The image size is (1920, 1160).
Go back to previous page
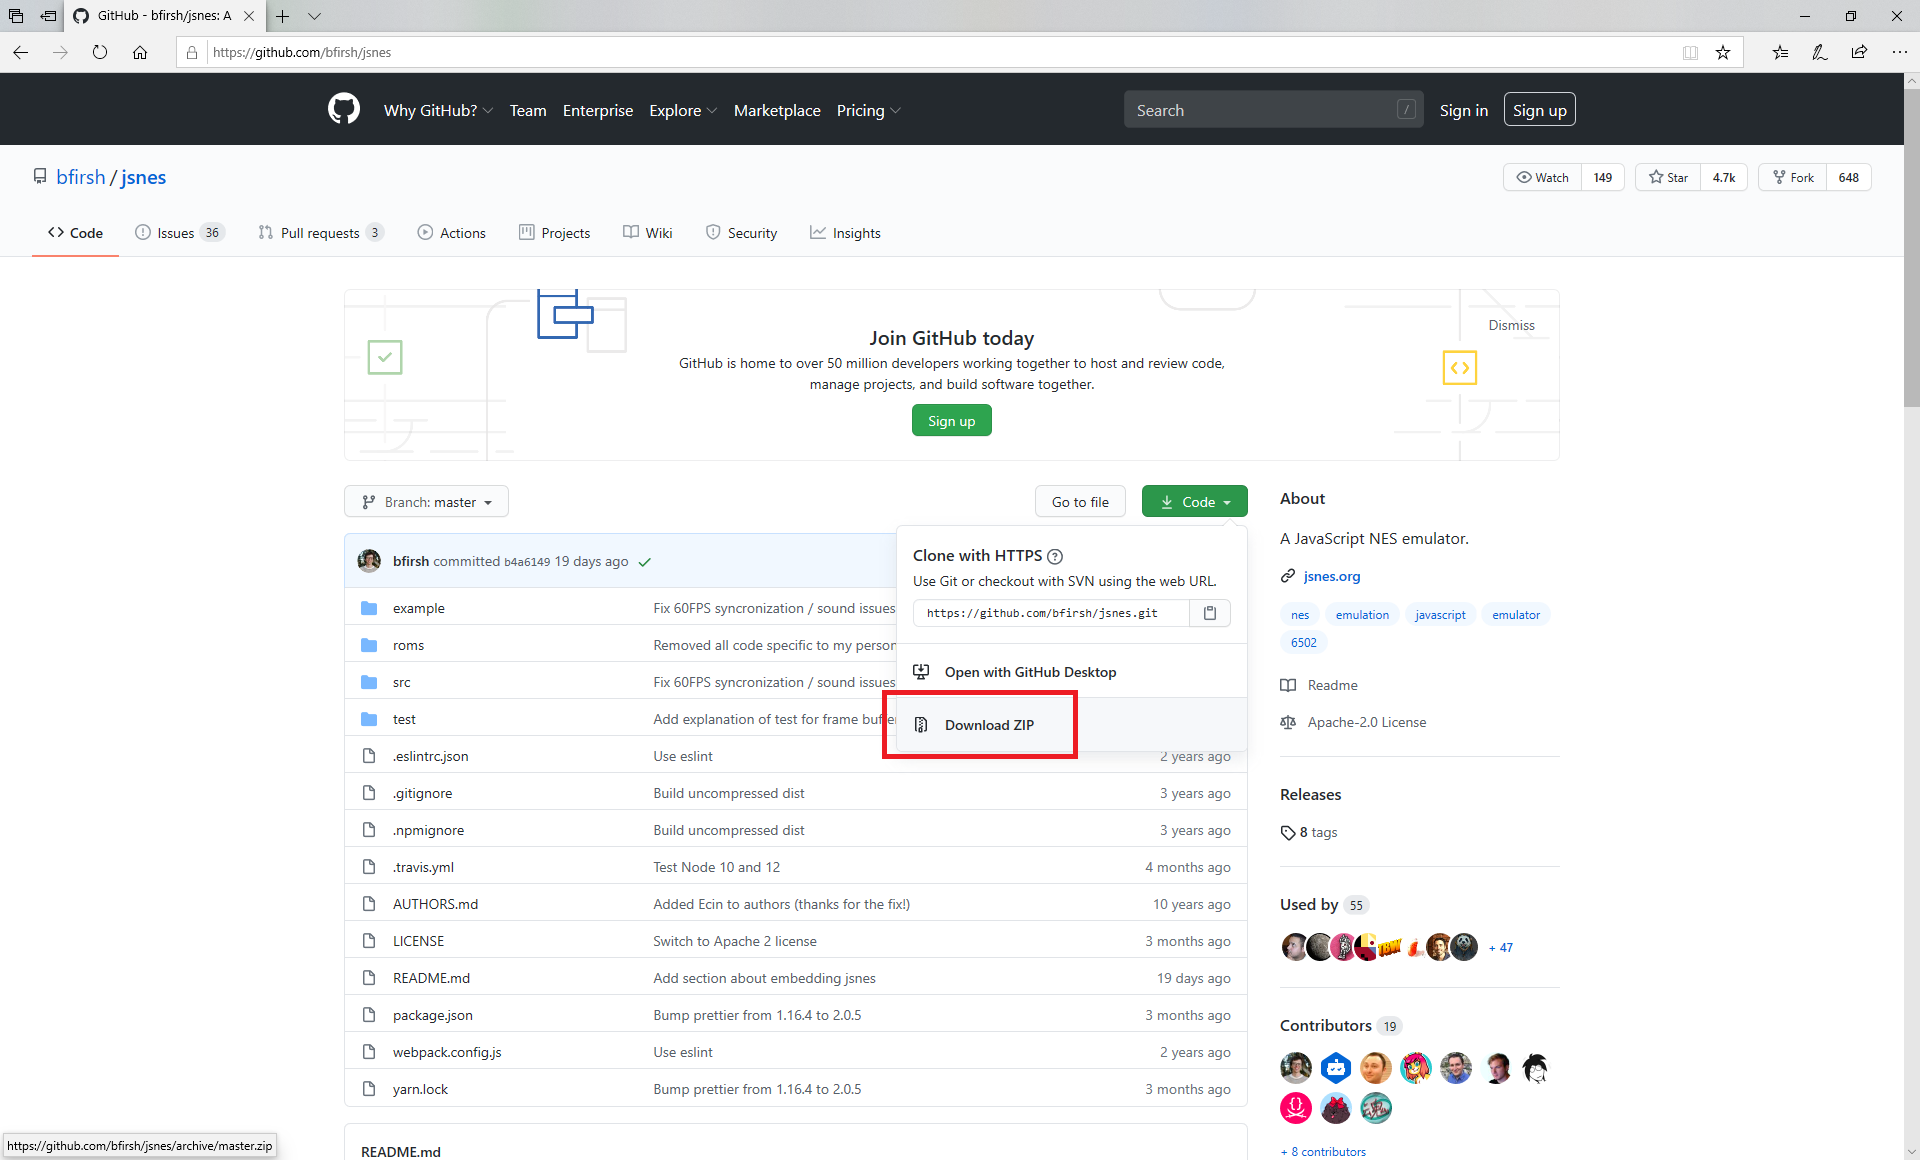(21, 52)
